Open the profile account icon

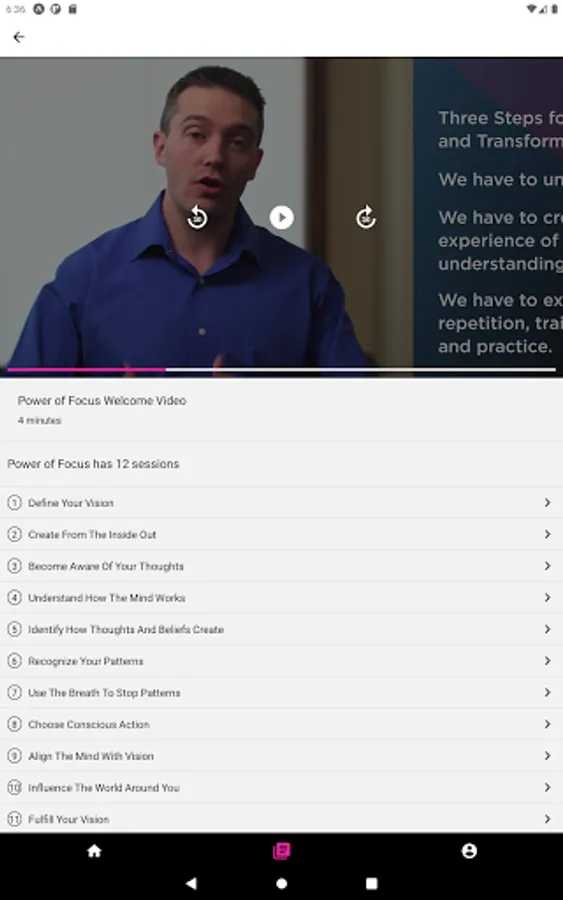(469, 851)
